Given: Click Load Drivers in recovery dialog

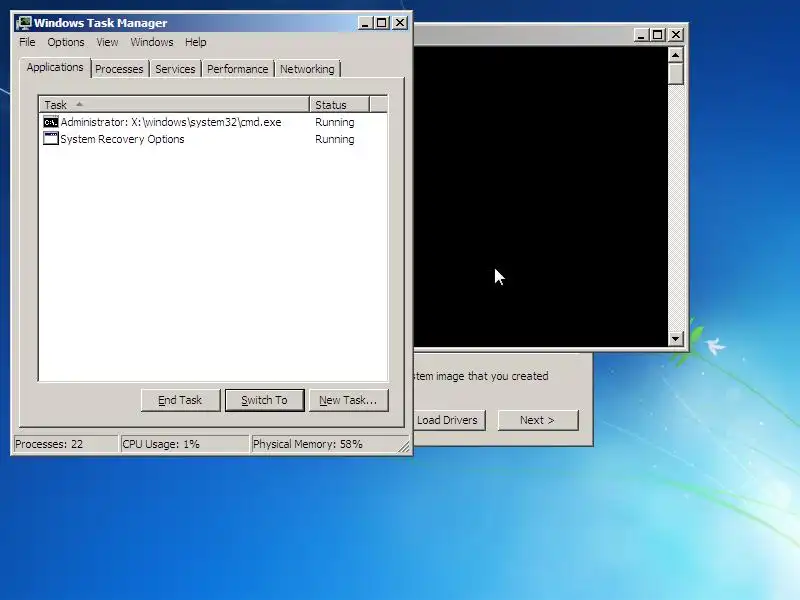Looking at the screenshot, I should point(448,420).
